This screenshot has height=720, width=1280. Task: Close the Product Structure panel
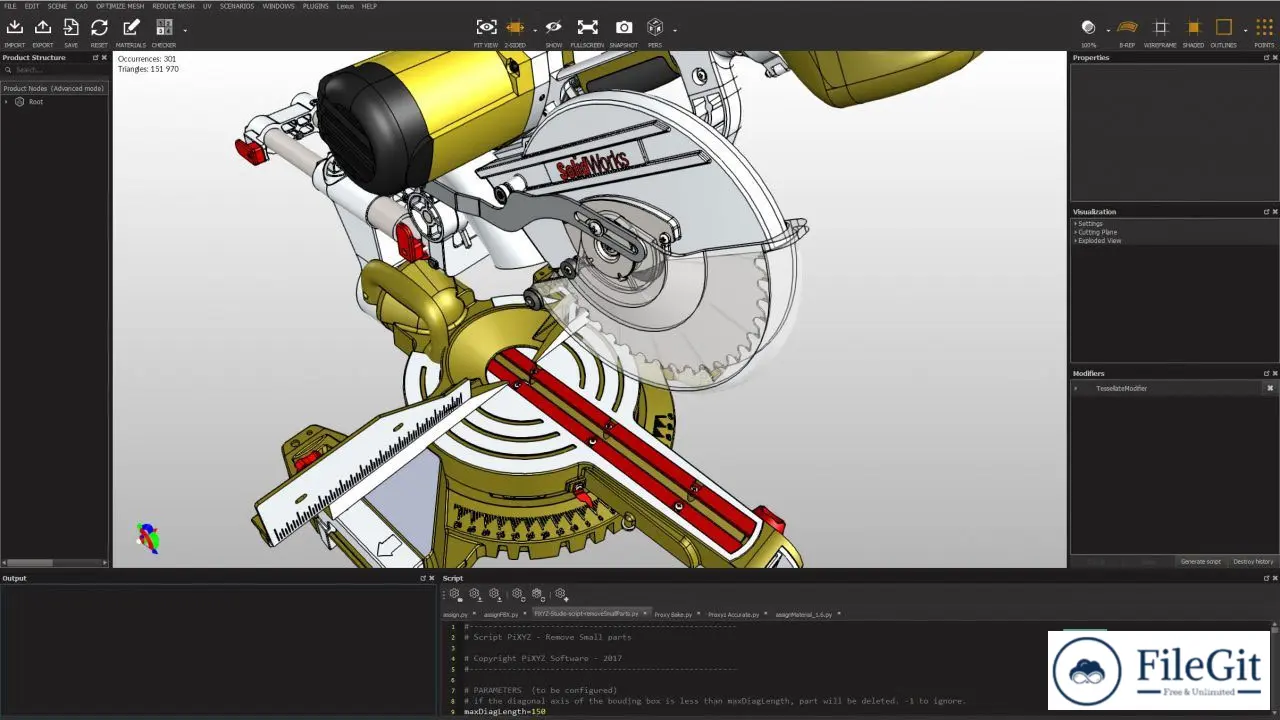[104, 58]
